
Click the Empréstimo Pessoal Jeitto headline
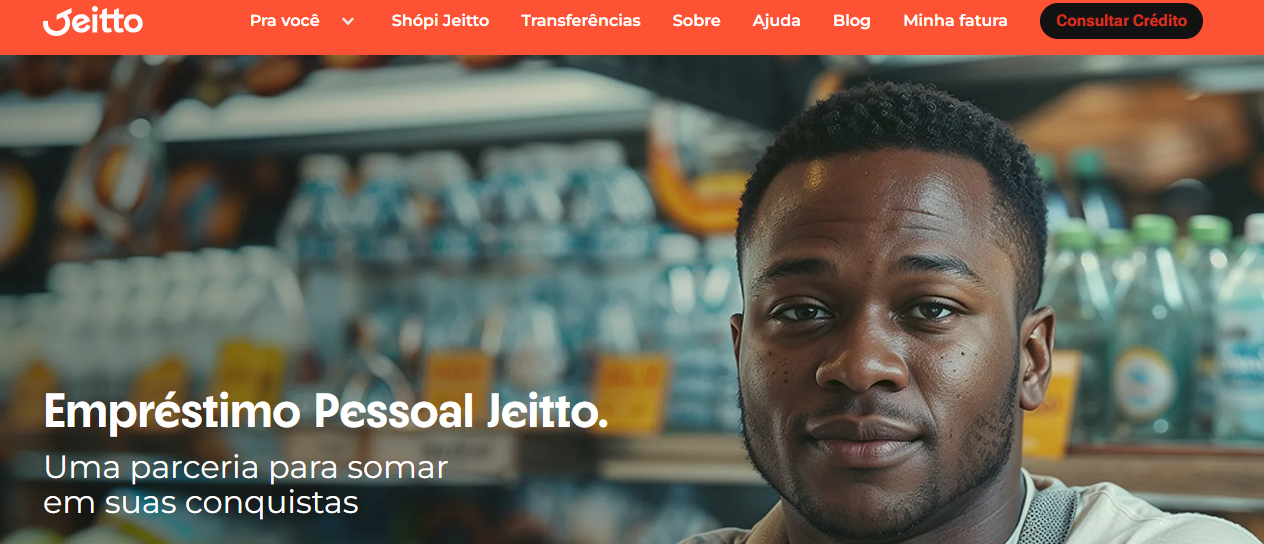pyautogui.click(x=326, y=411)
